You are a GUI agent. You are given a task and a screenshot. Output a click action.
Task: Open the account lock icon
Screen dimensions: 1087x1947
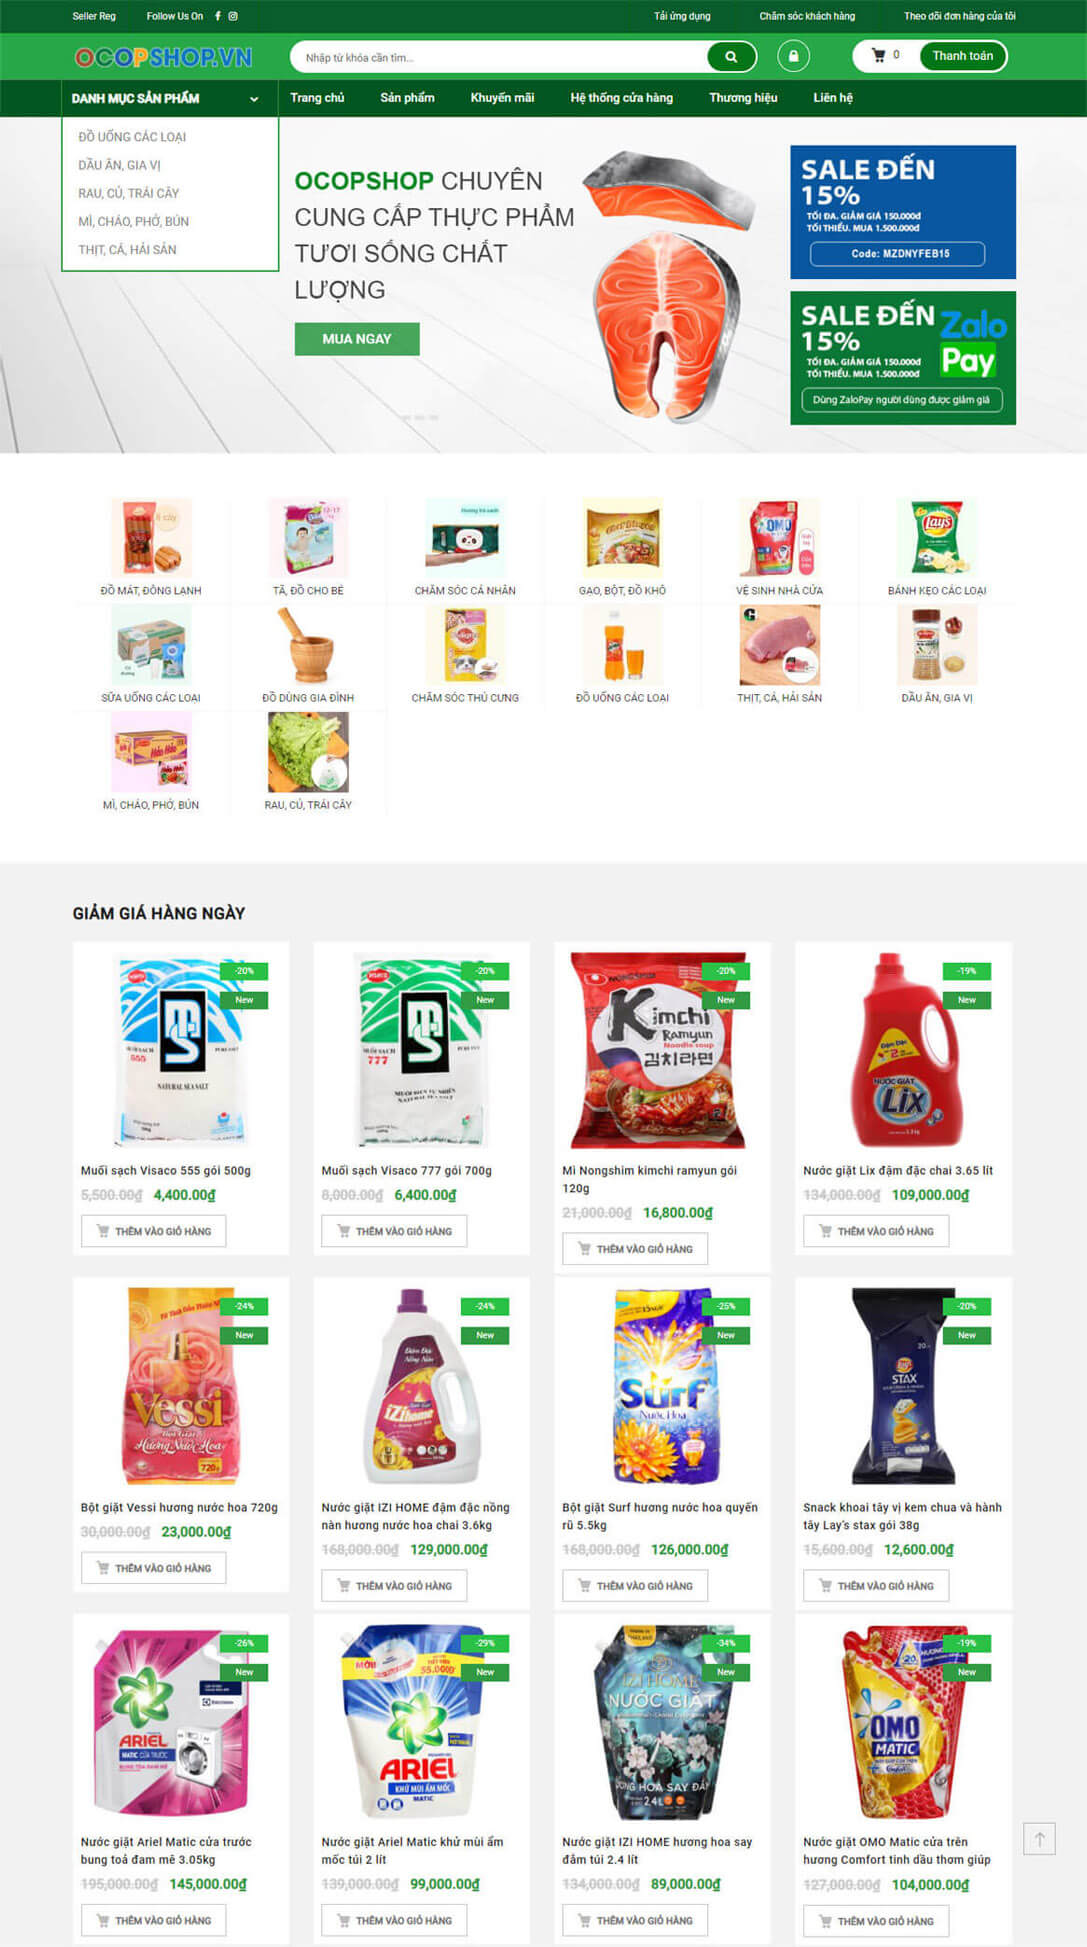point(793,56)
